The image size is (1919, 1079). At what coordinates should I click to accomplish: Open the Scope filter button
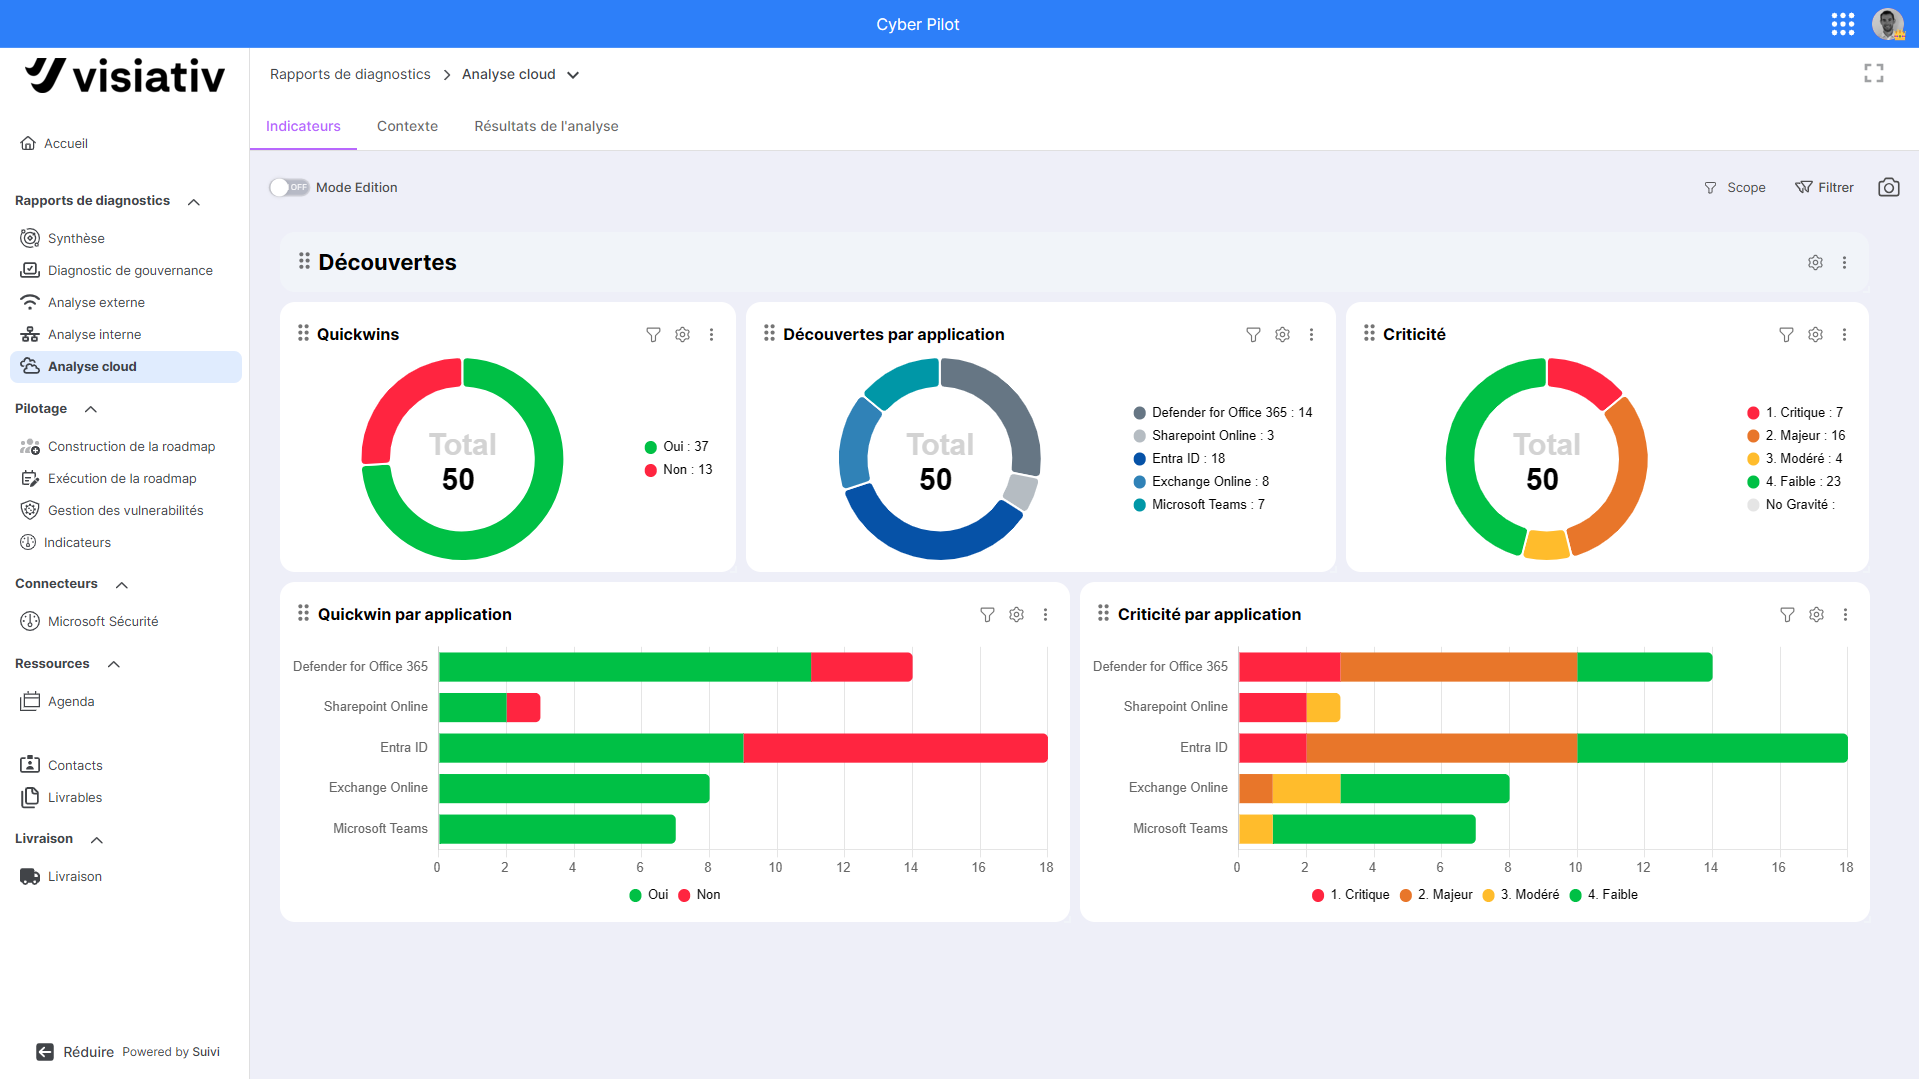1734,188
